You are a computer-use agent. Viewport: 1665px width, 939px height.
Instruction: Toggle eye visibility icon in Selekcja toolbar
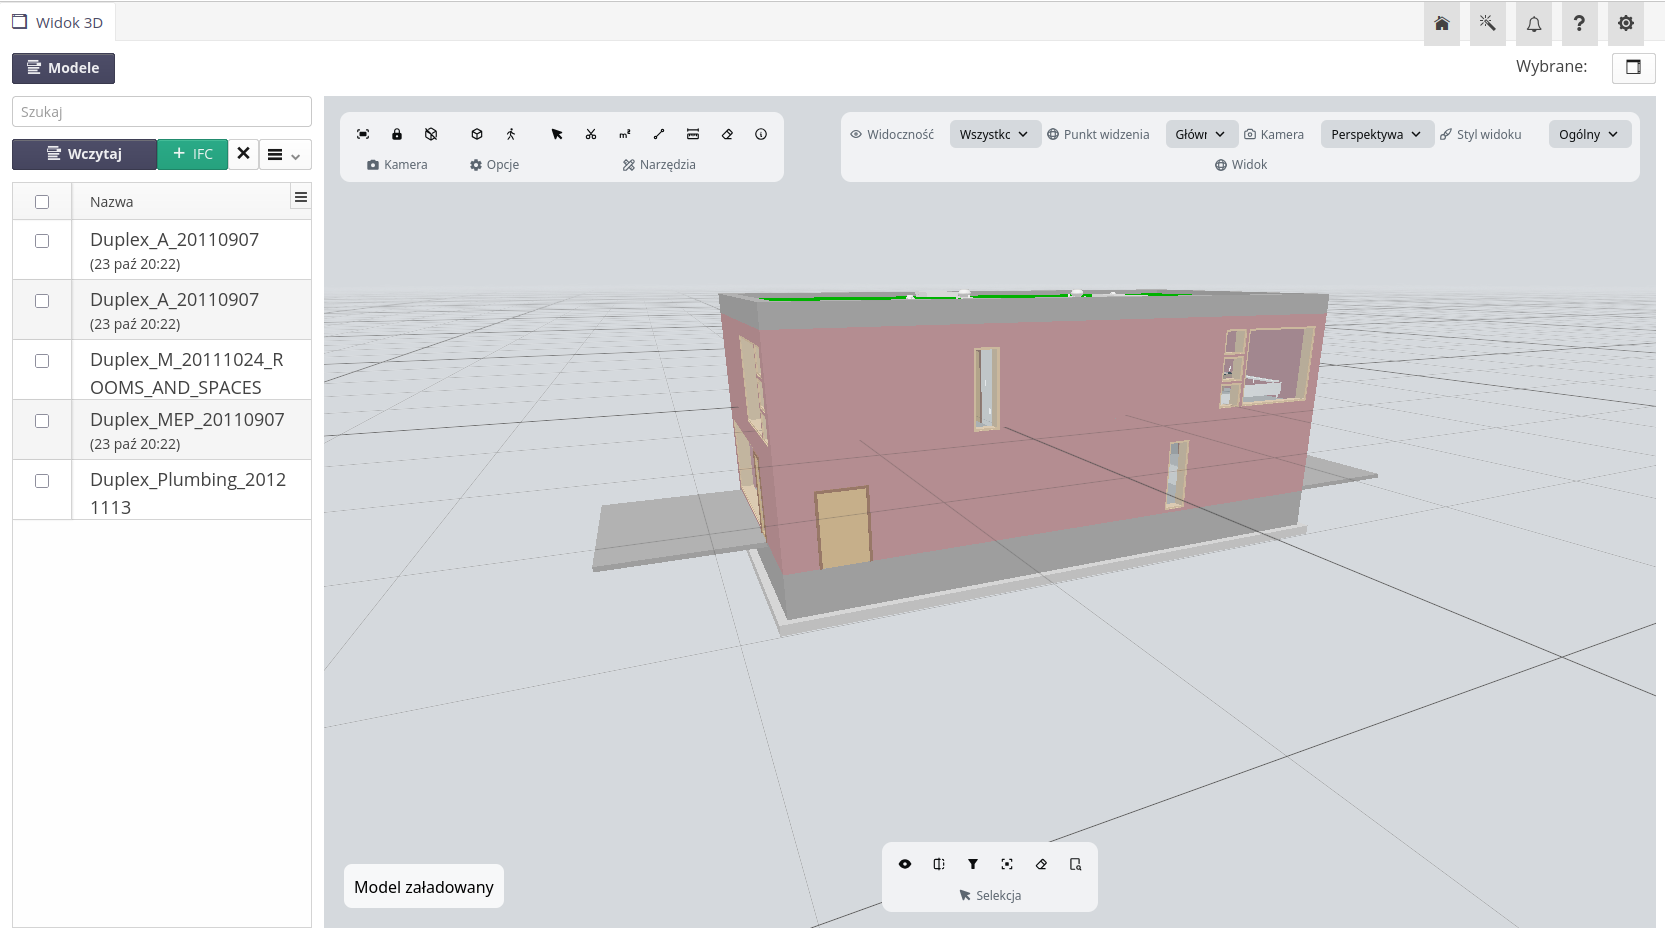tap(905, 864)
